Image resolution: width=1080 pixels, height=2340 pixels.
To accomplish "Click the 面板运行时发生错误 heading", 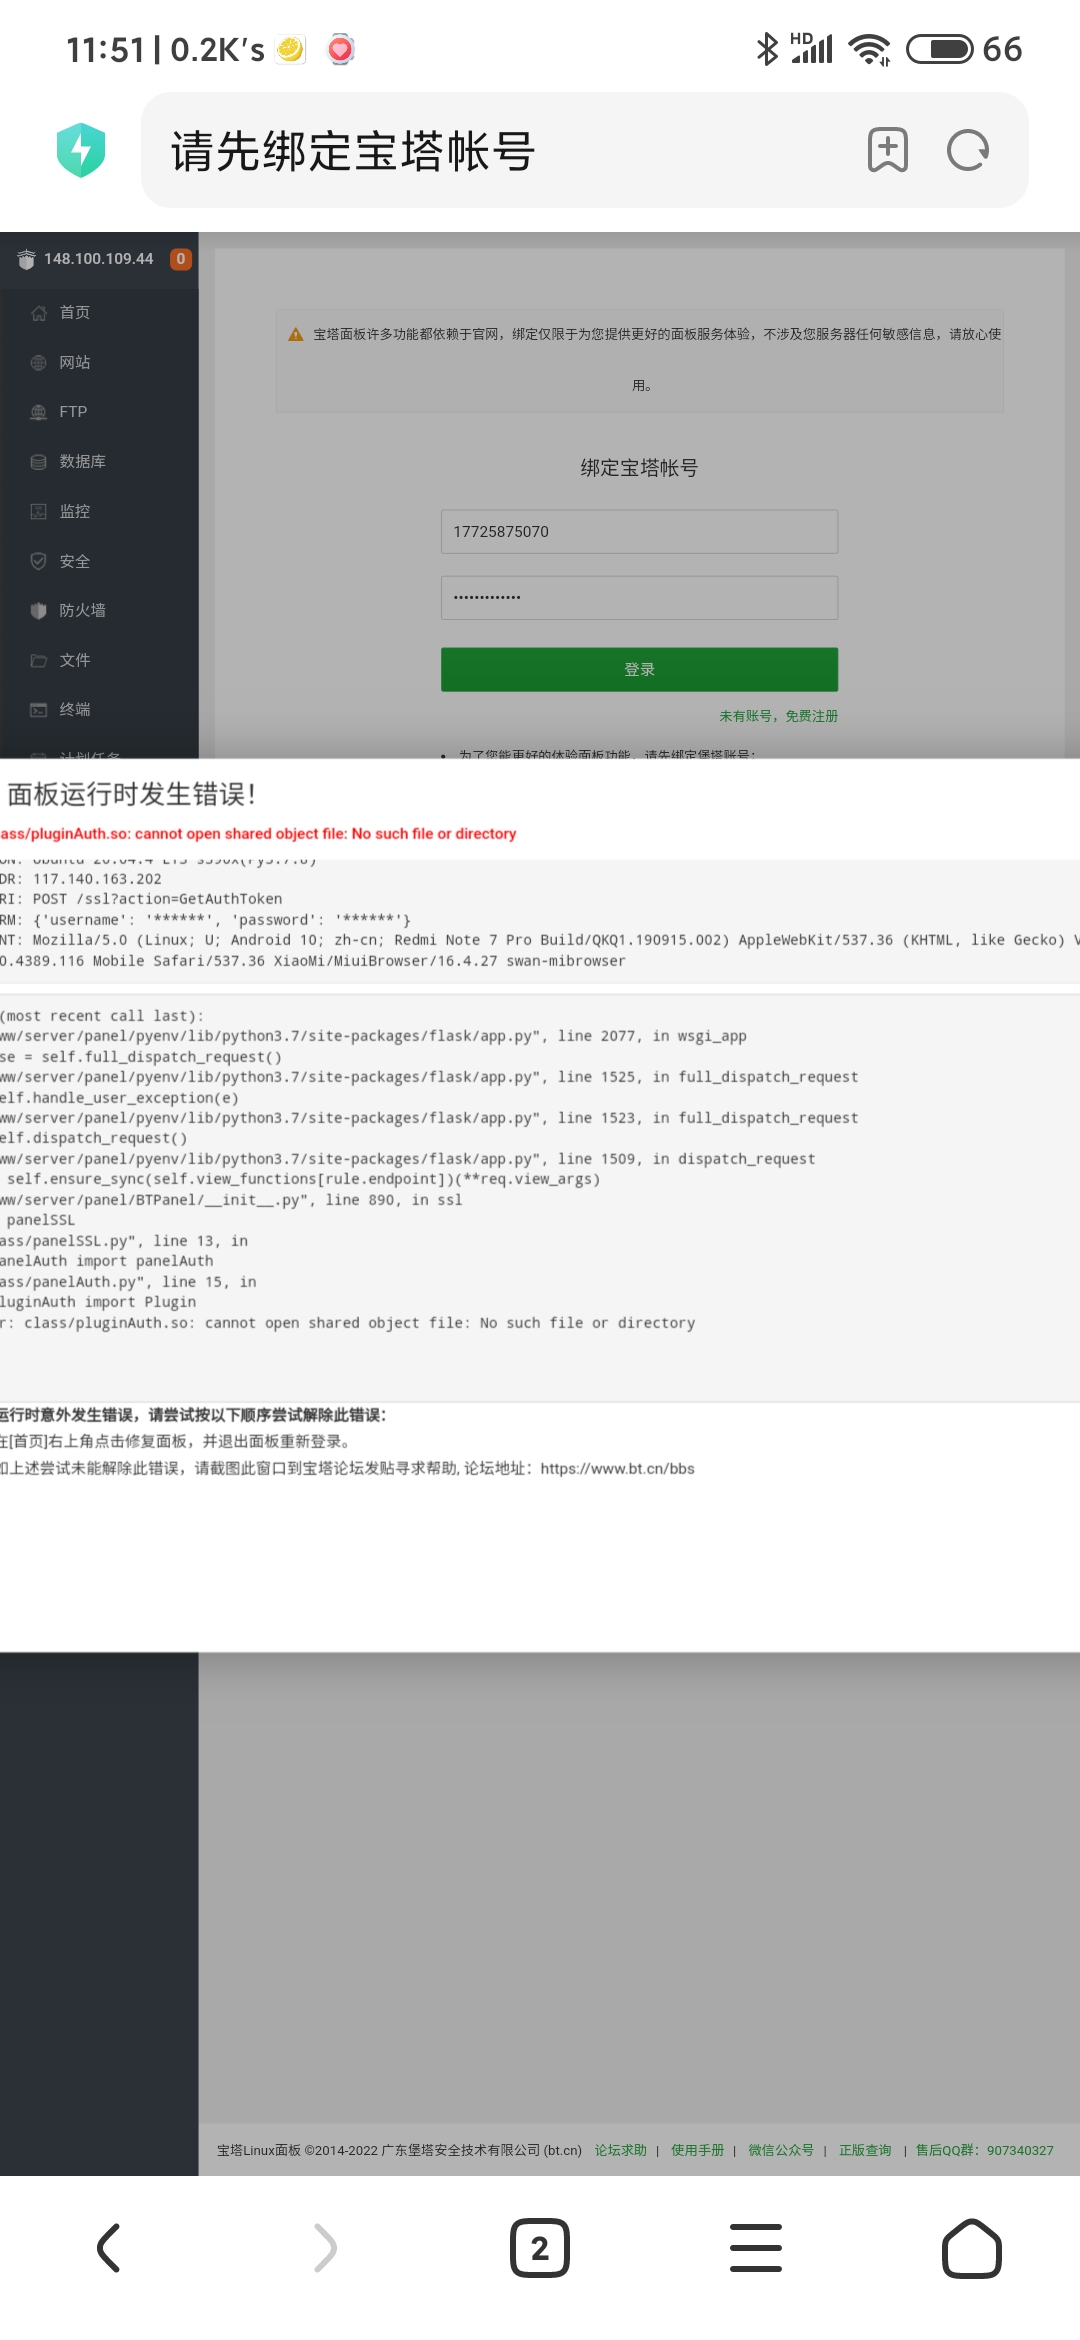I will coord(131,794).
